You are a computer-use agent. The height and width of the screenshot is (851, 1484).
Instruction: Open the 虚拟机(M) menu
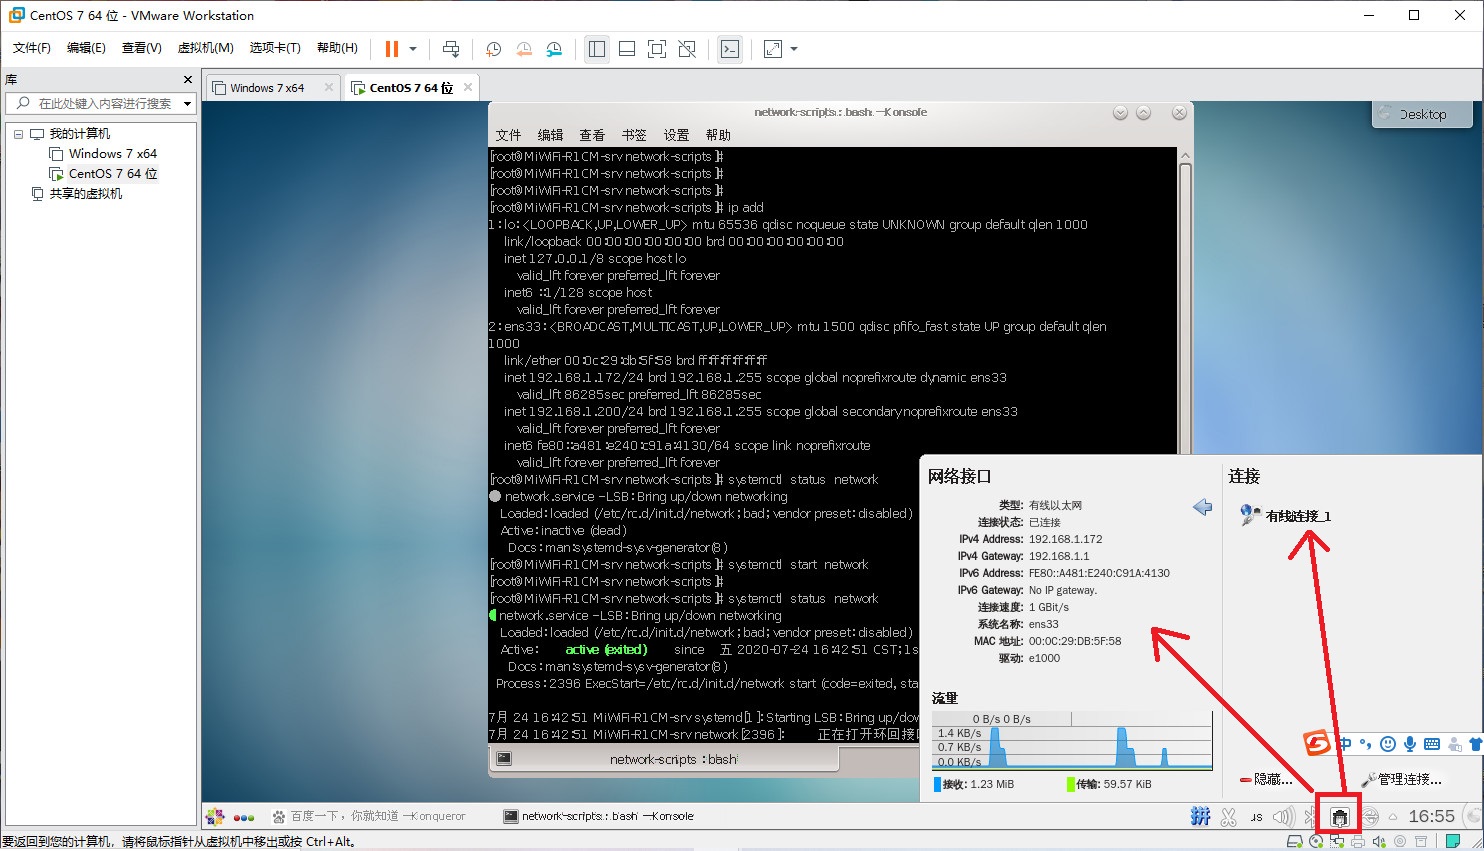click(x=205, y=48)
